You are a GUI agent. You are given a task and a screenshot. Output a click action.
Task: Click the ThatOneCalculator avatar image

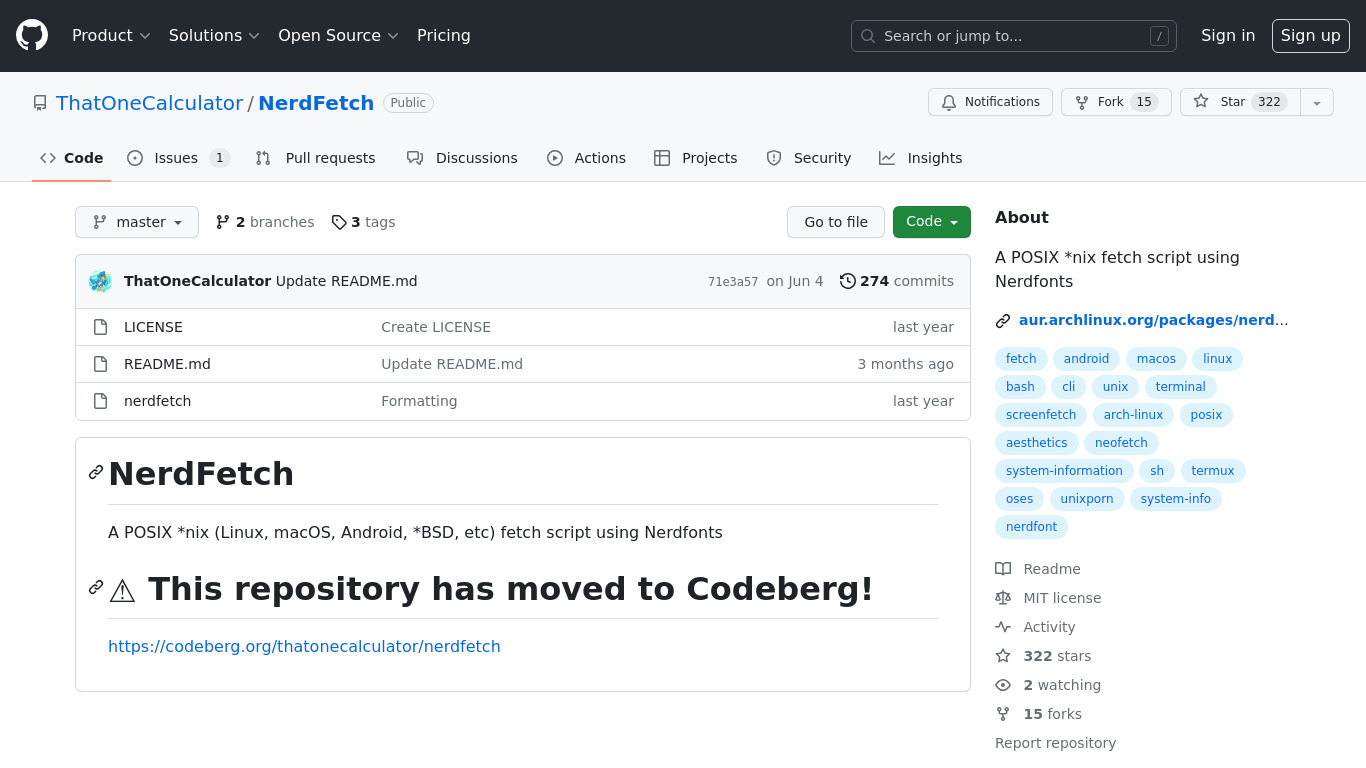[100, 281]
